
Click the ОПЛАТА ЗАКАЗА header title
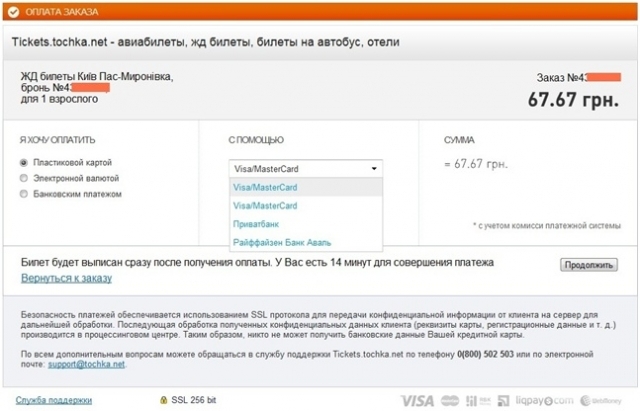tap(62, 12)
